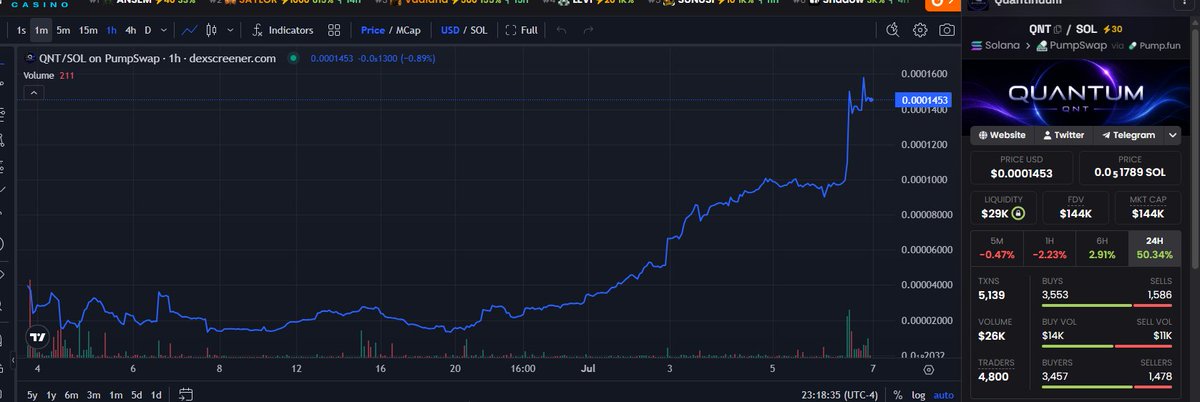Screen dimensions: 1200x402
Task: Toggle log scale mode
Action: tap(918, 394)
